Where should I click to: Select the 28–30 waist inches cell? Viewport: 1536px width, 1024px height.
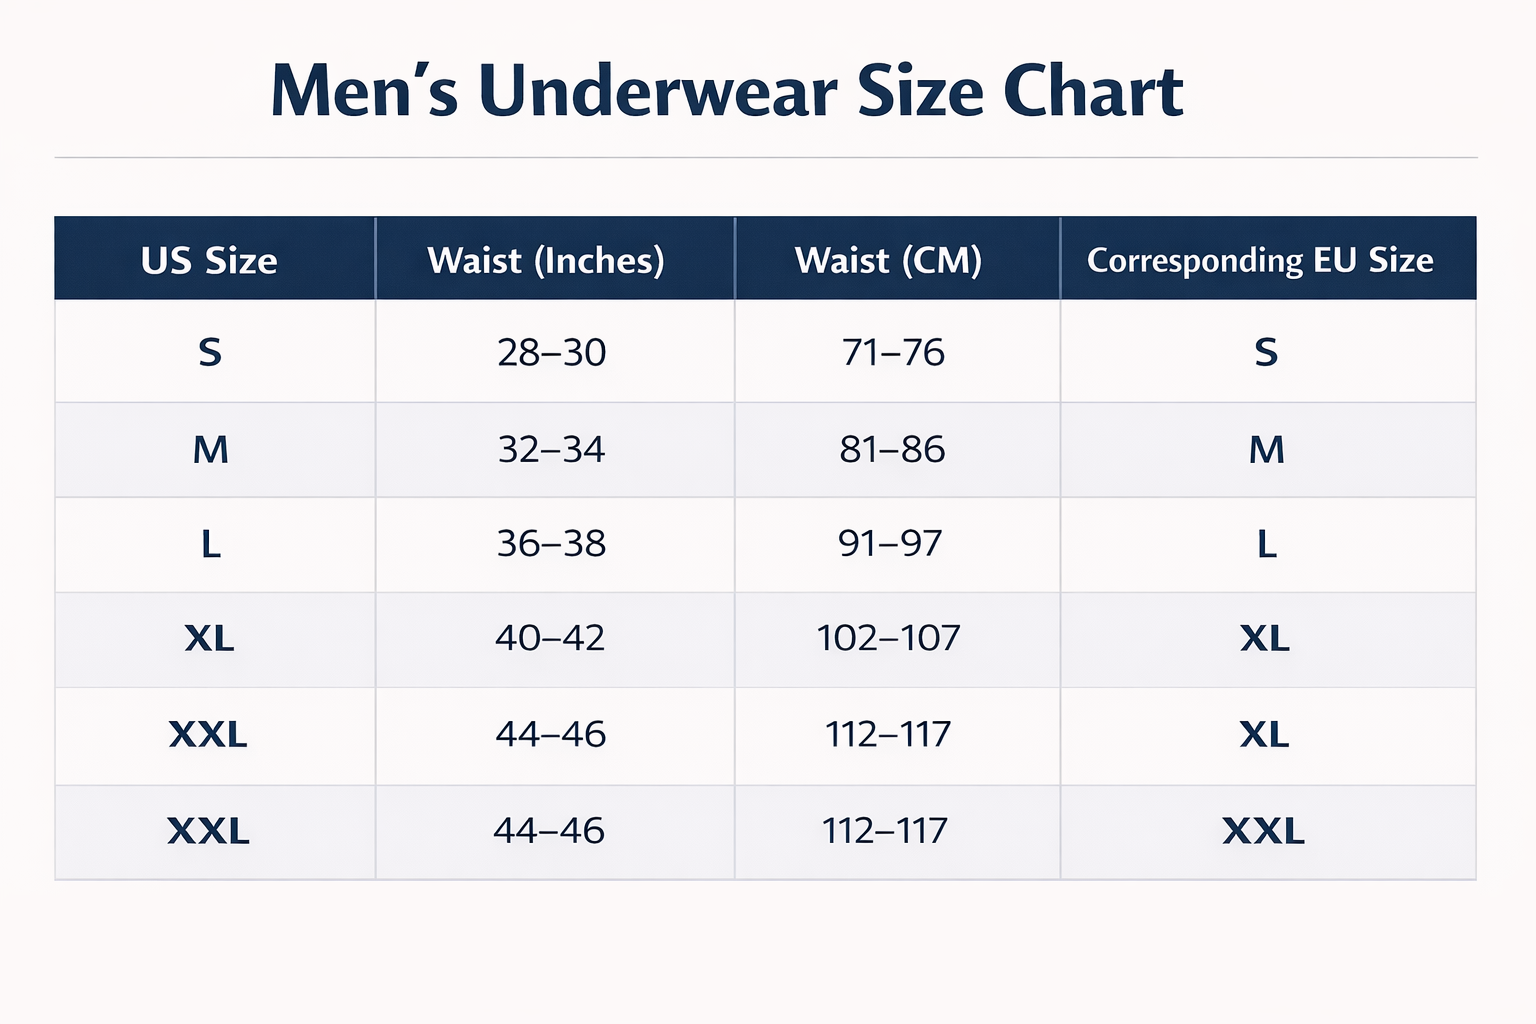551,352
